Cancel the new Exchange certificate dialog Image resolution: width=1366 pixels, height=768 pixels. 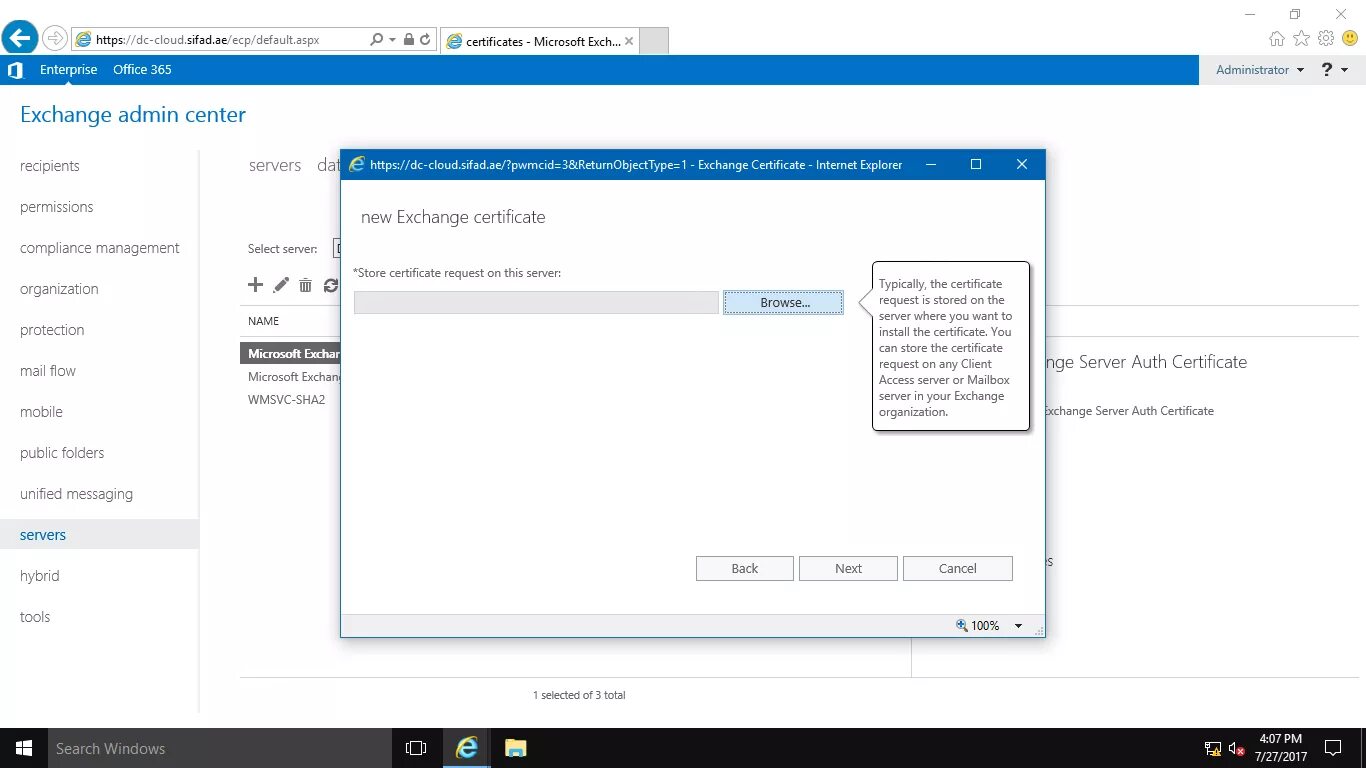[x=957, y=568]
